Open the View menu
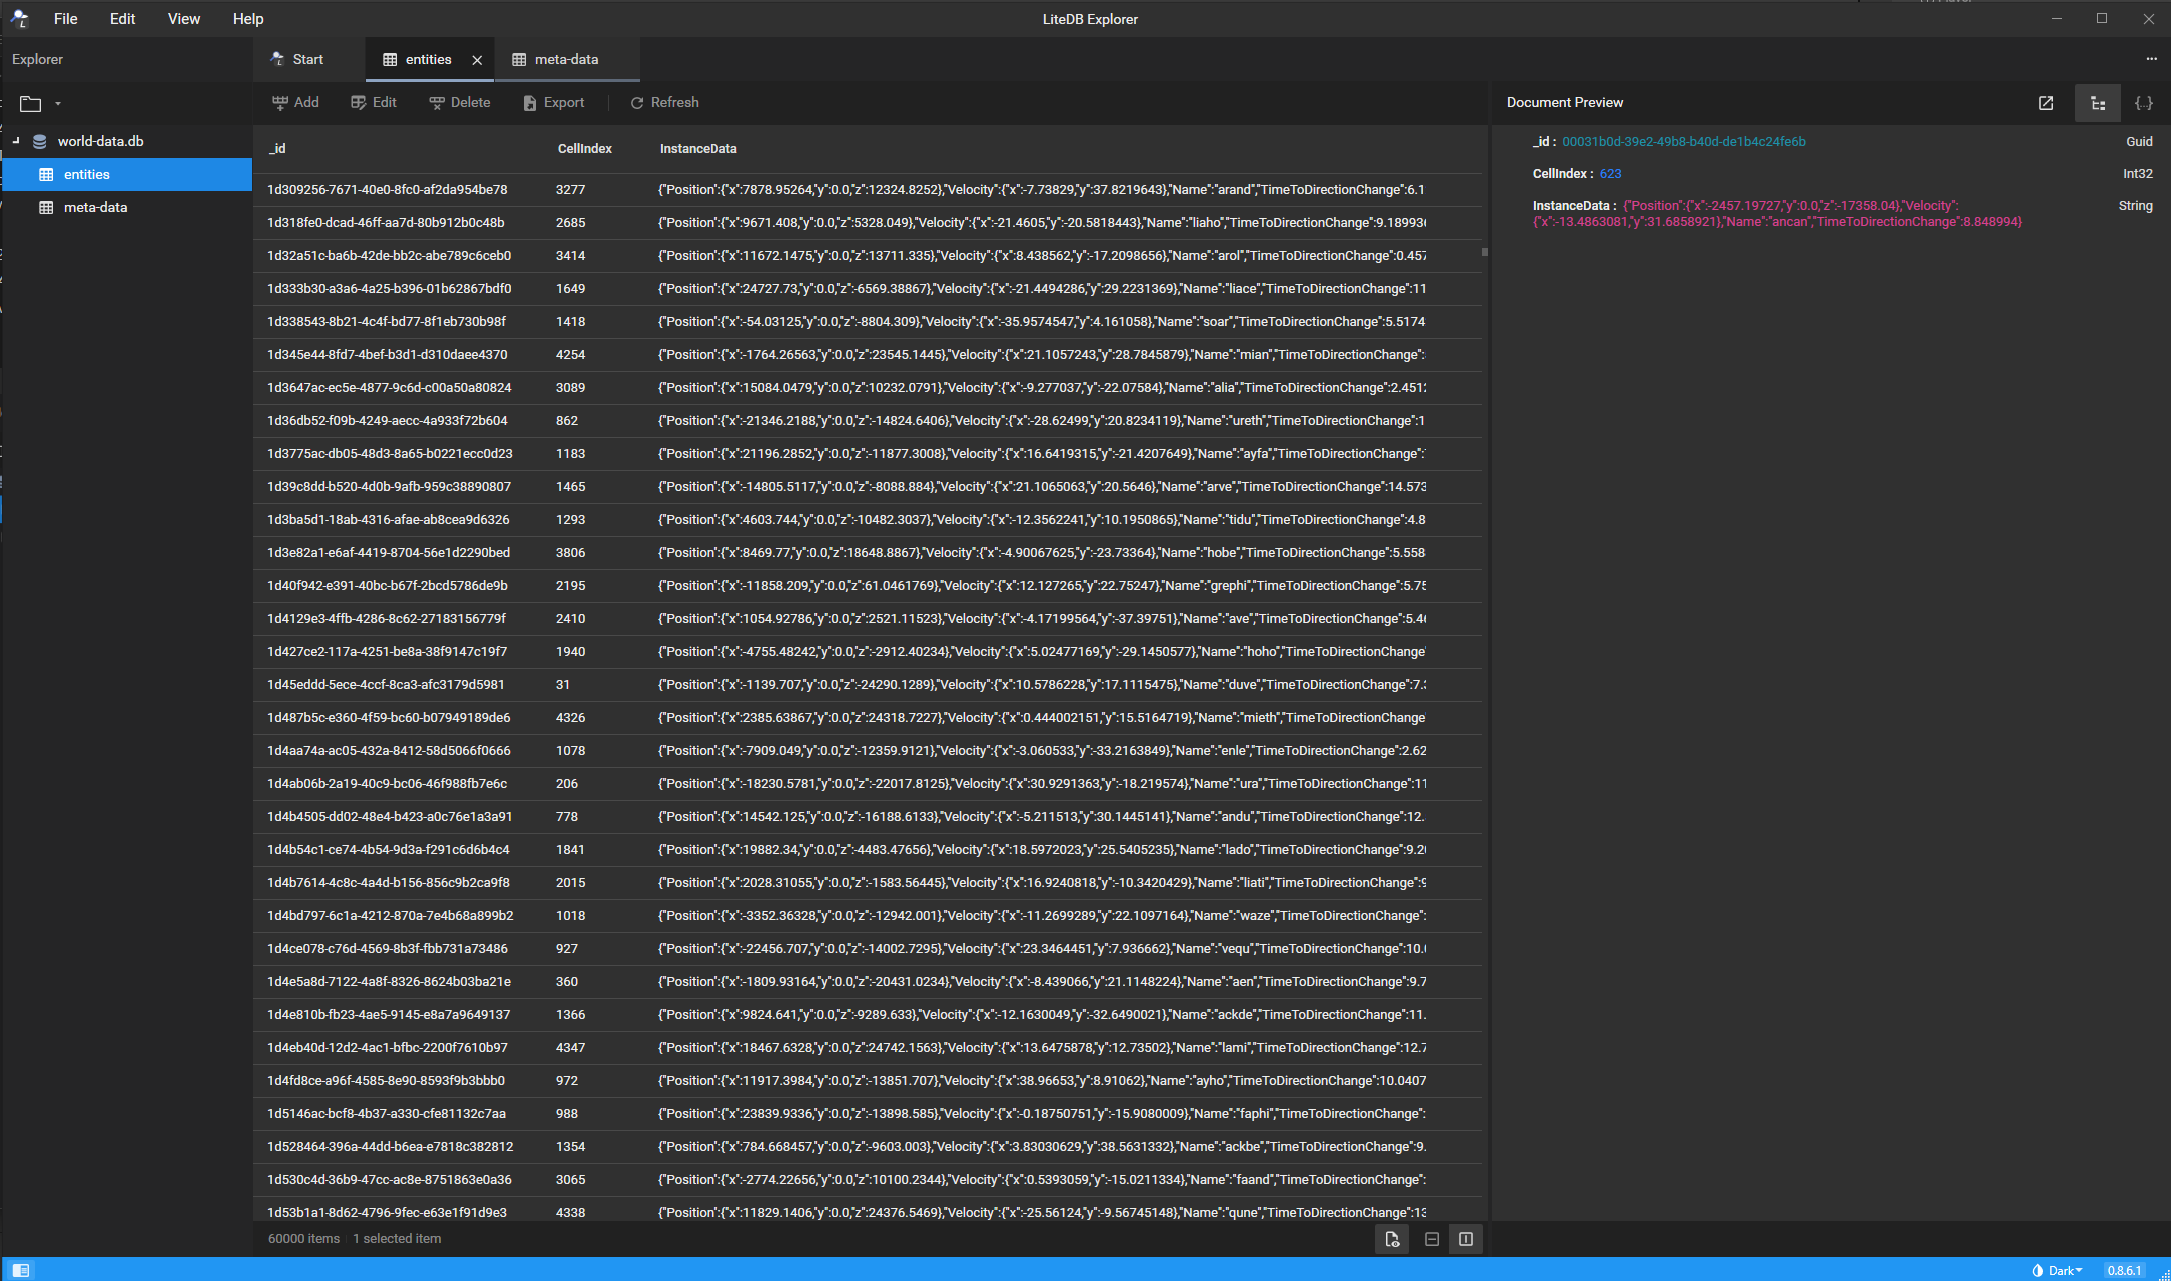 coord(184,19)
